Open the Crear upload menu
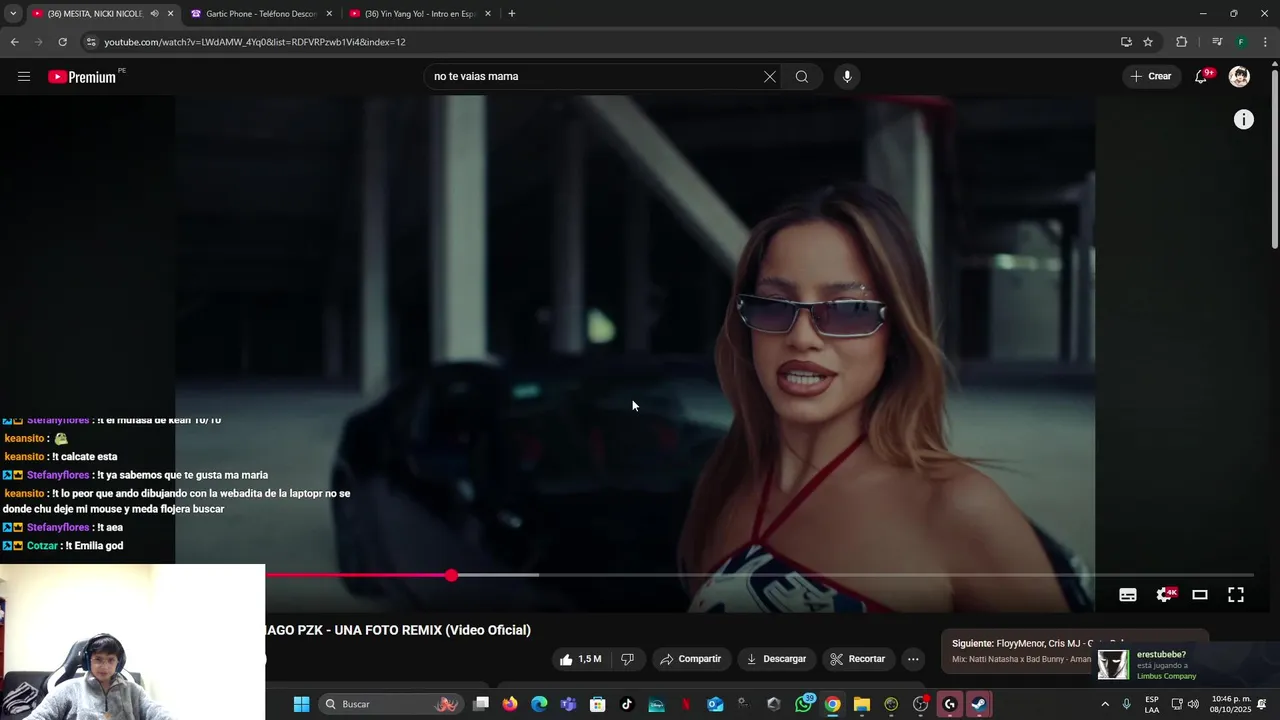Image resolution: width=1280 pixels, height=720 pixels. point(1150,76)
